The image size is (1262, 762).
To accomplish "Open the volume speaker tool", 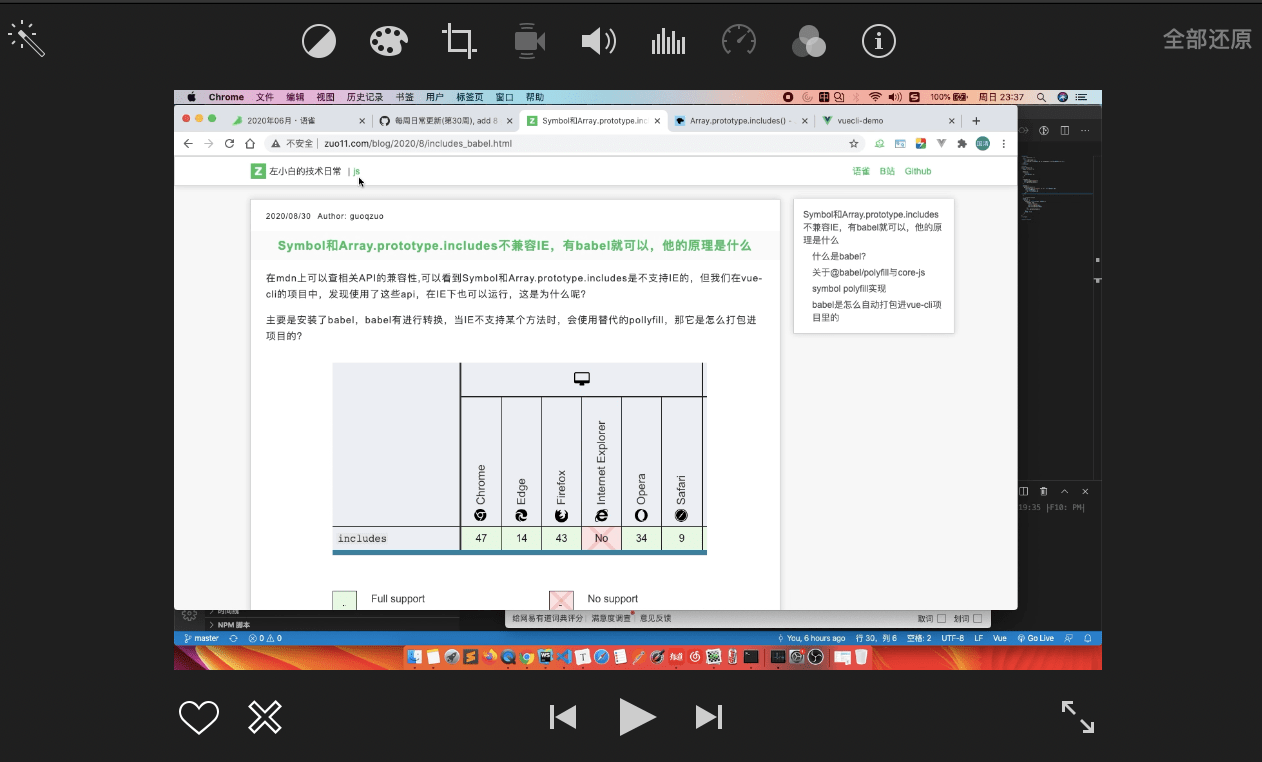I will coord(598,41).
